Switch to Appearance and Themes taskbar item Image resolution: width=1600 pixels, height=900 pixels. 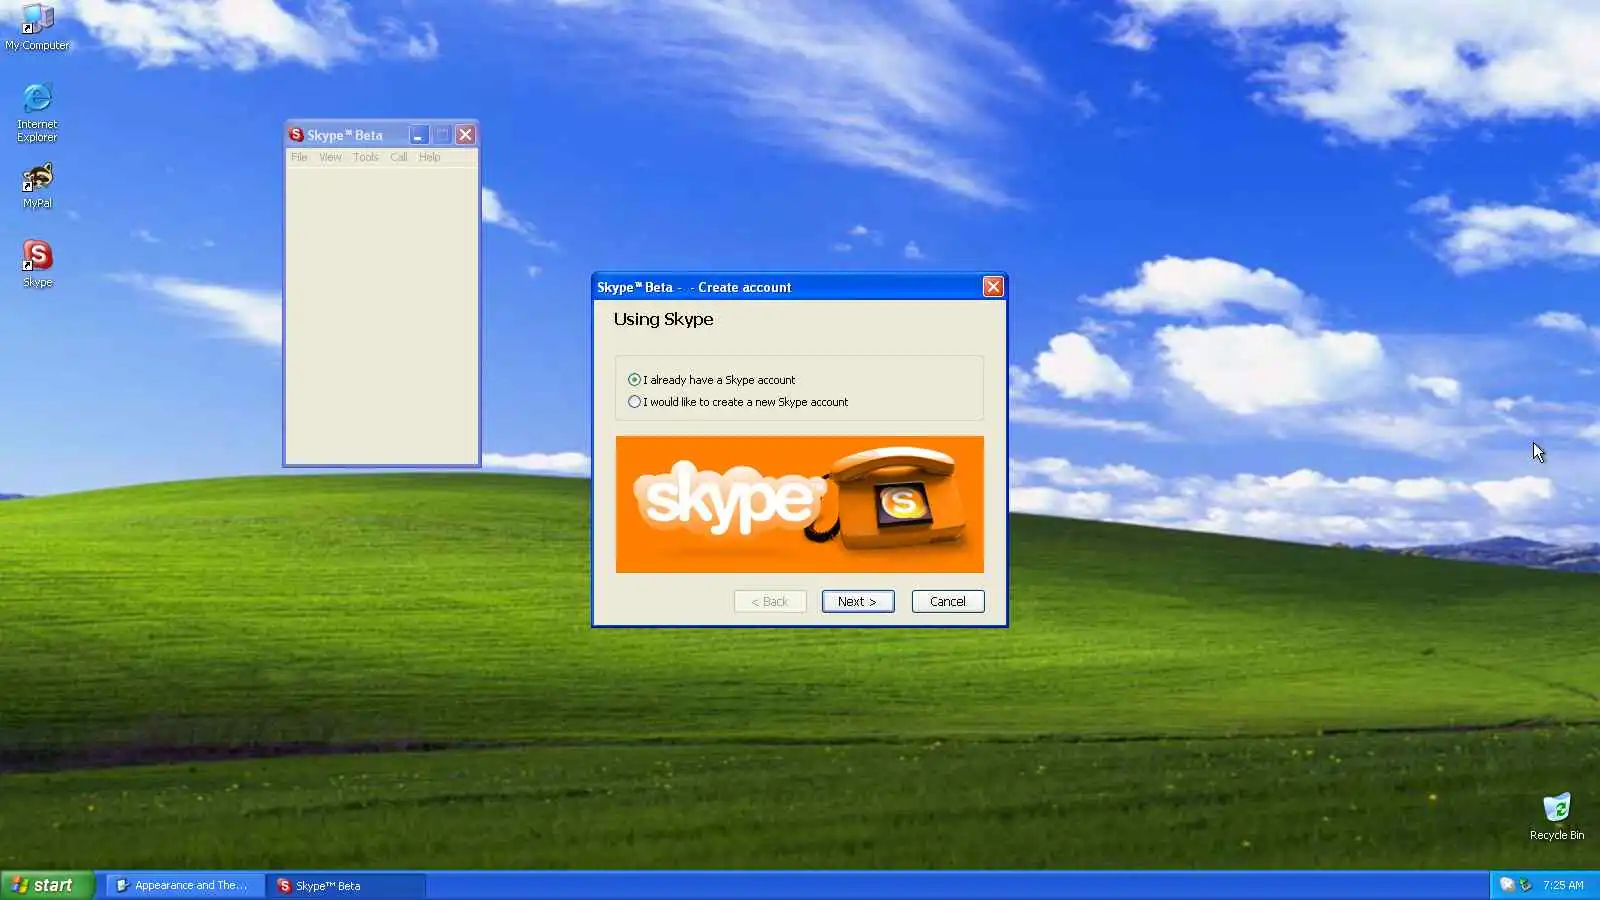(185, 885)
